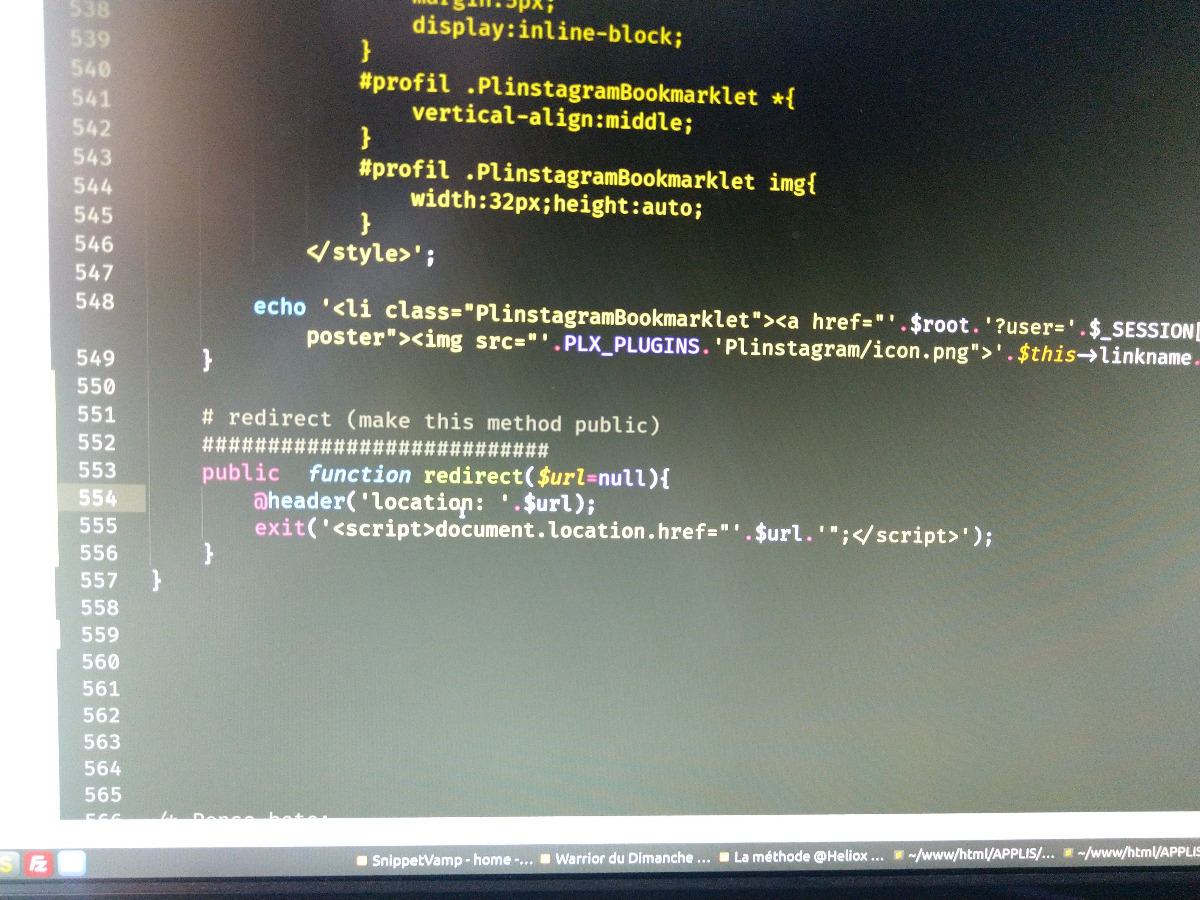This screenshot has width=1200, height=900.
Task: Click the #profil .PlinstagramBookmarklet *{ selector
Action: [577, 91]
